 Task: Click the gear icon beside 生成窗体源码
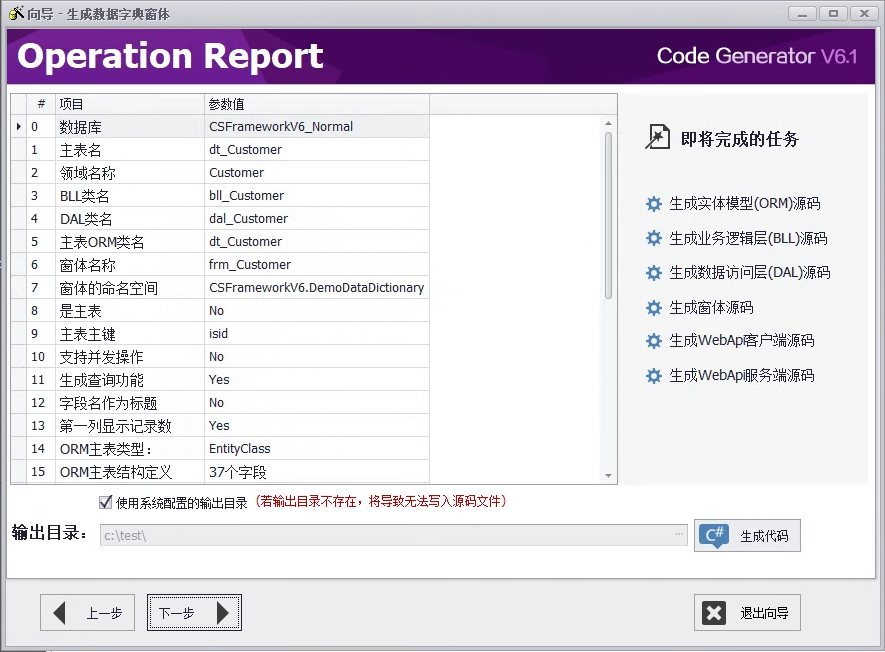[x=654, y=308]
